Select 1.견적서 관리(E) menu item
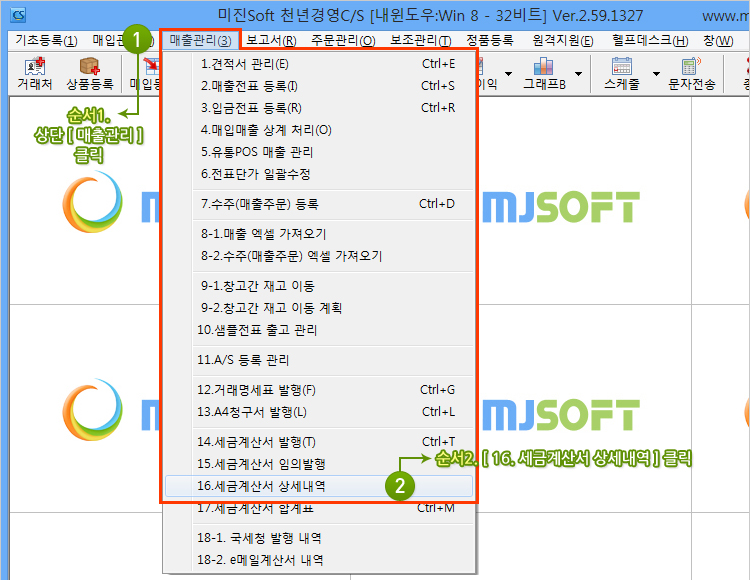Screen dimensions: 750x580 [x=319, y=64]
